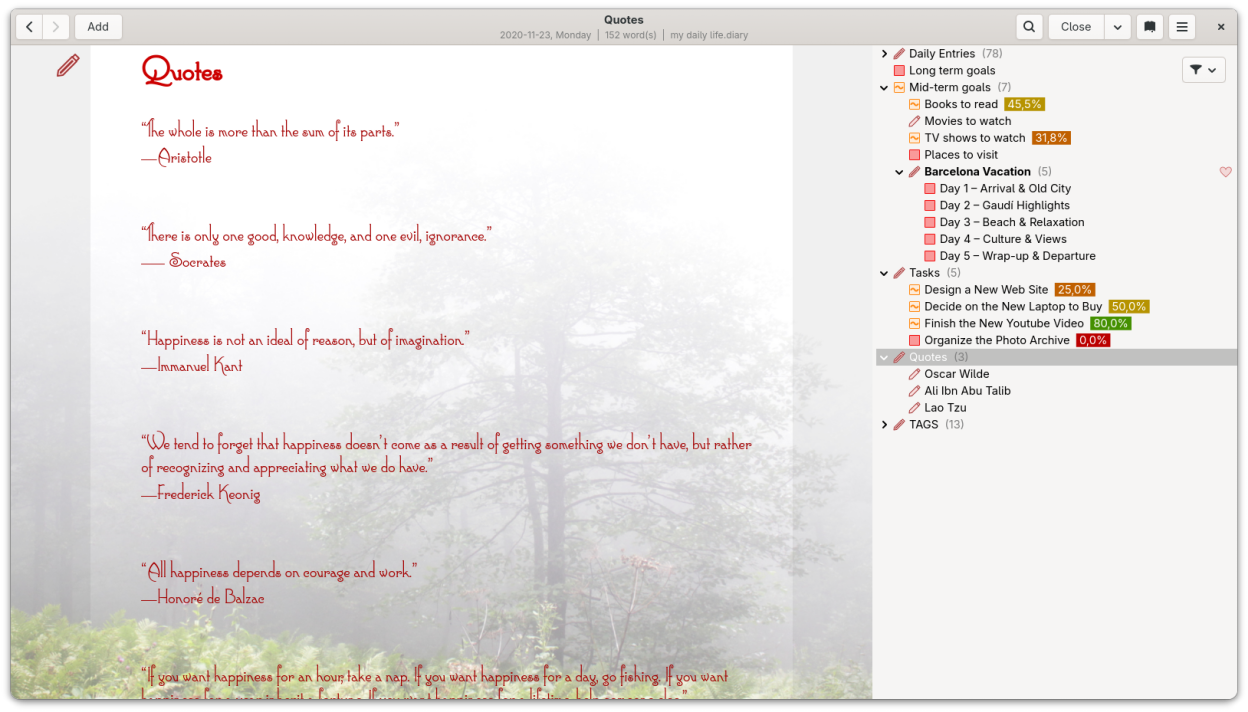
Task: Click the Movies to watch pencil icon
Action: pos(914,121)
